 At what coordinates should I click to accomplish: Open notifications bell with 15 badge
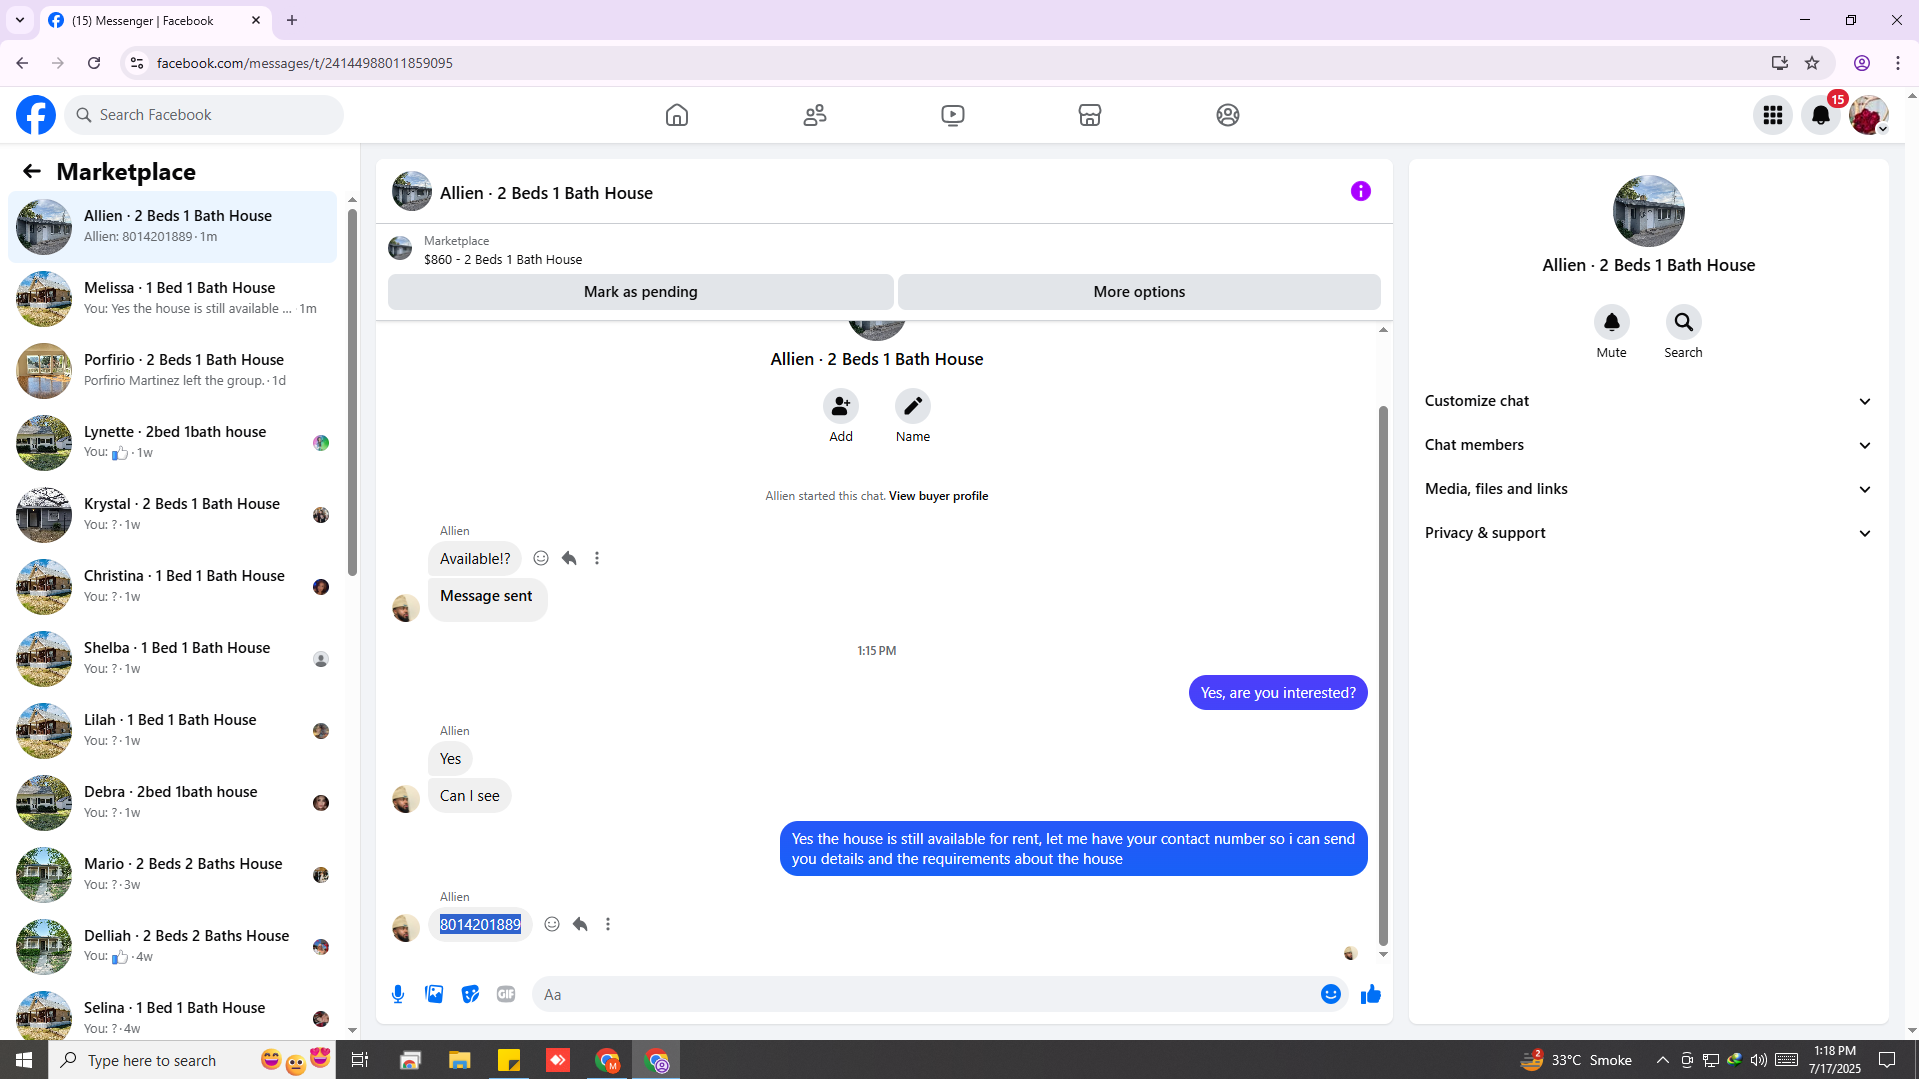[1821, 115]
